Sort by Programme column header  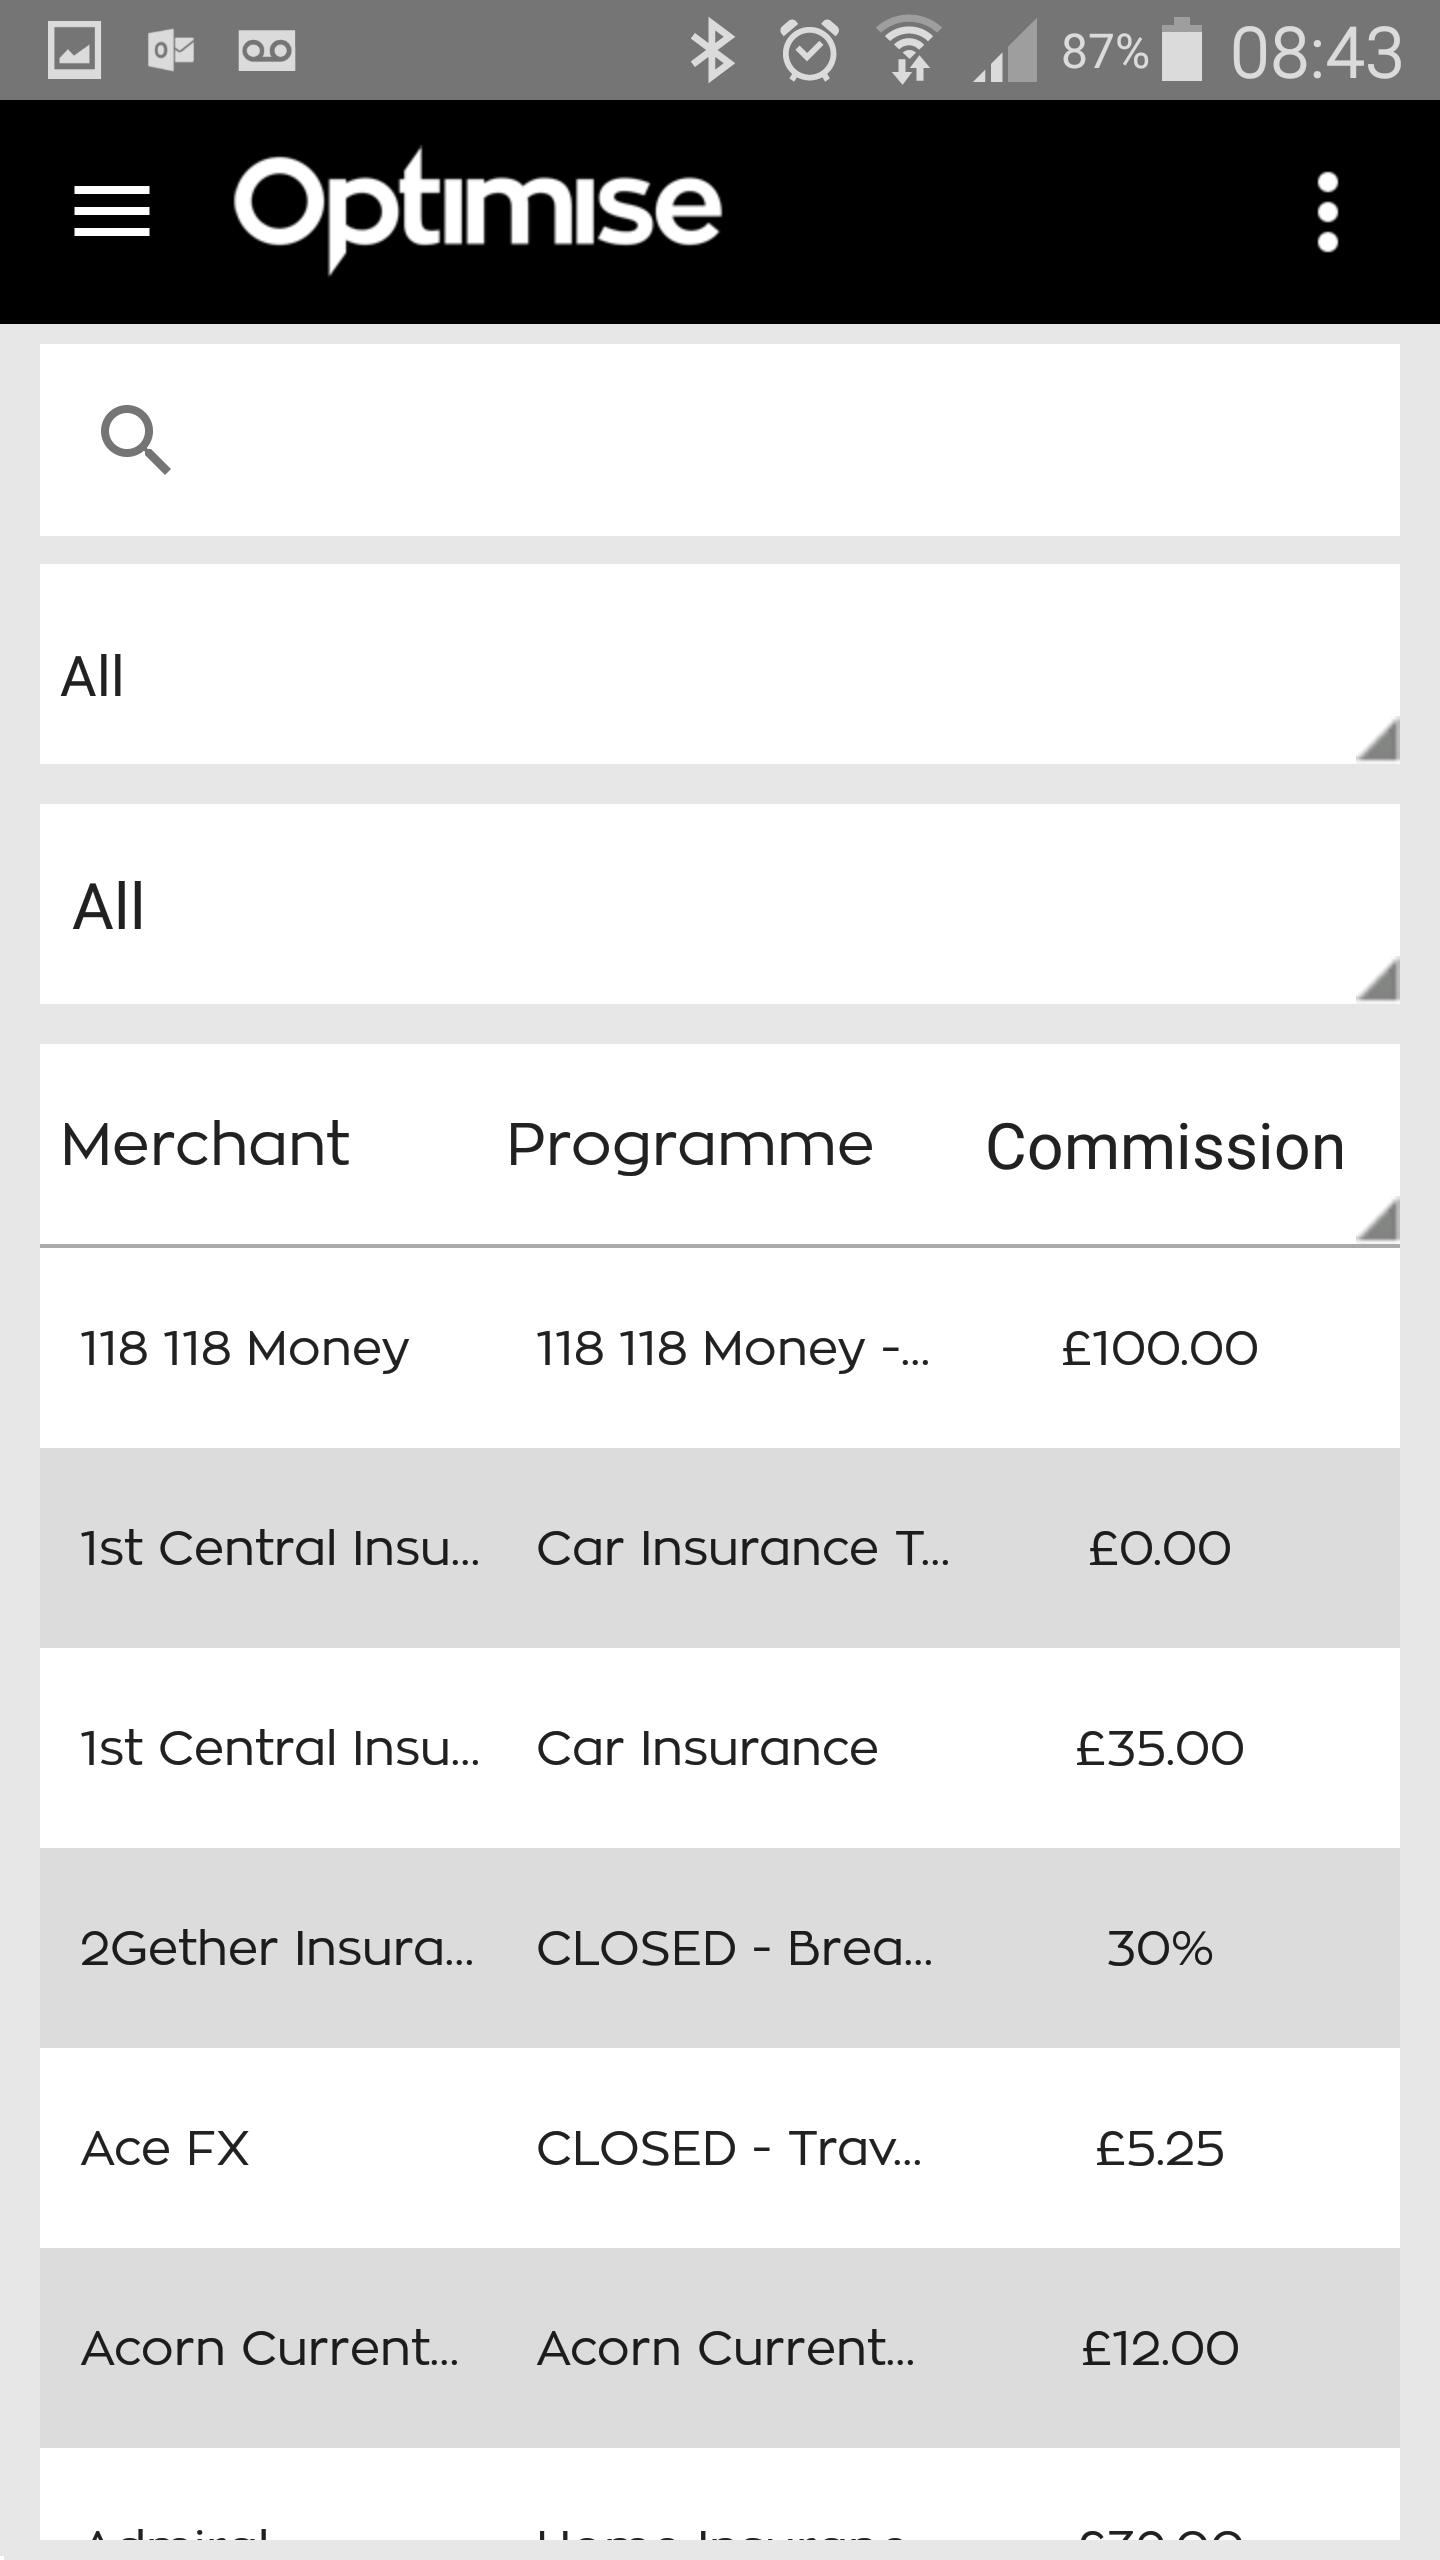690,1145
